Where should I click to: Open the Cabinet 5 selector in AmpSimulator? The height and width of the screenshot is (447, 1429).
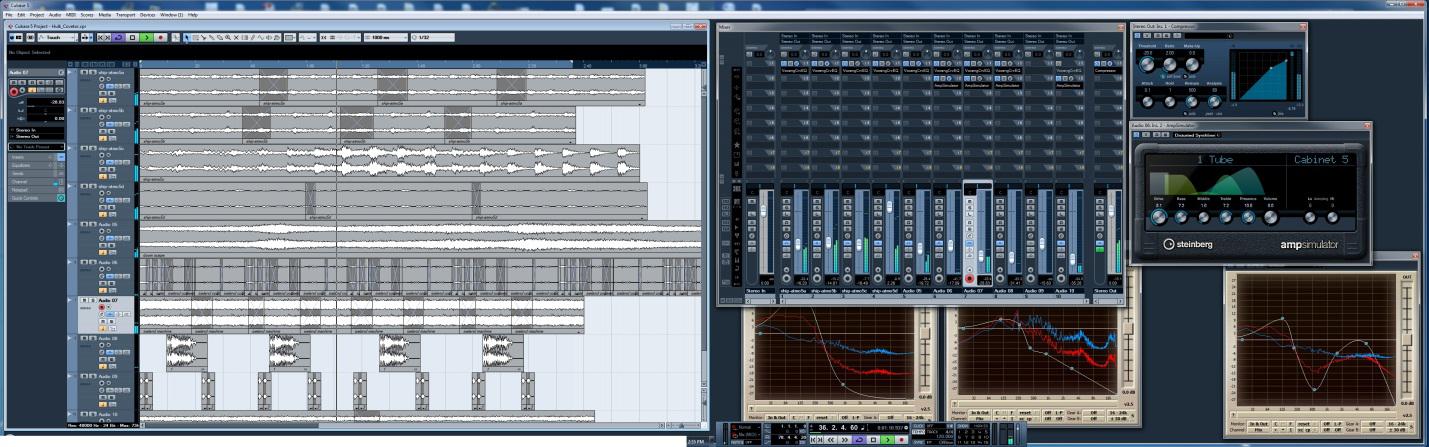click(1321, 159)
